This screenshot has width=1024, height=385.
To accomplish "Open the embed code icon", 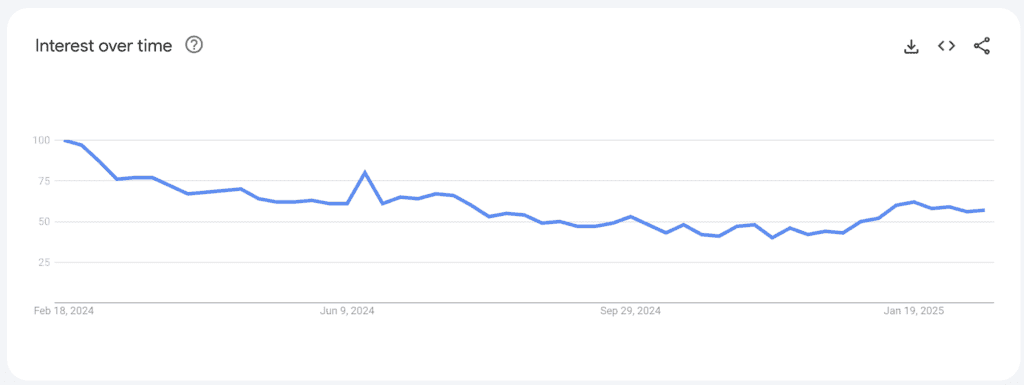I will click(x=946, y=46).
